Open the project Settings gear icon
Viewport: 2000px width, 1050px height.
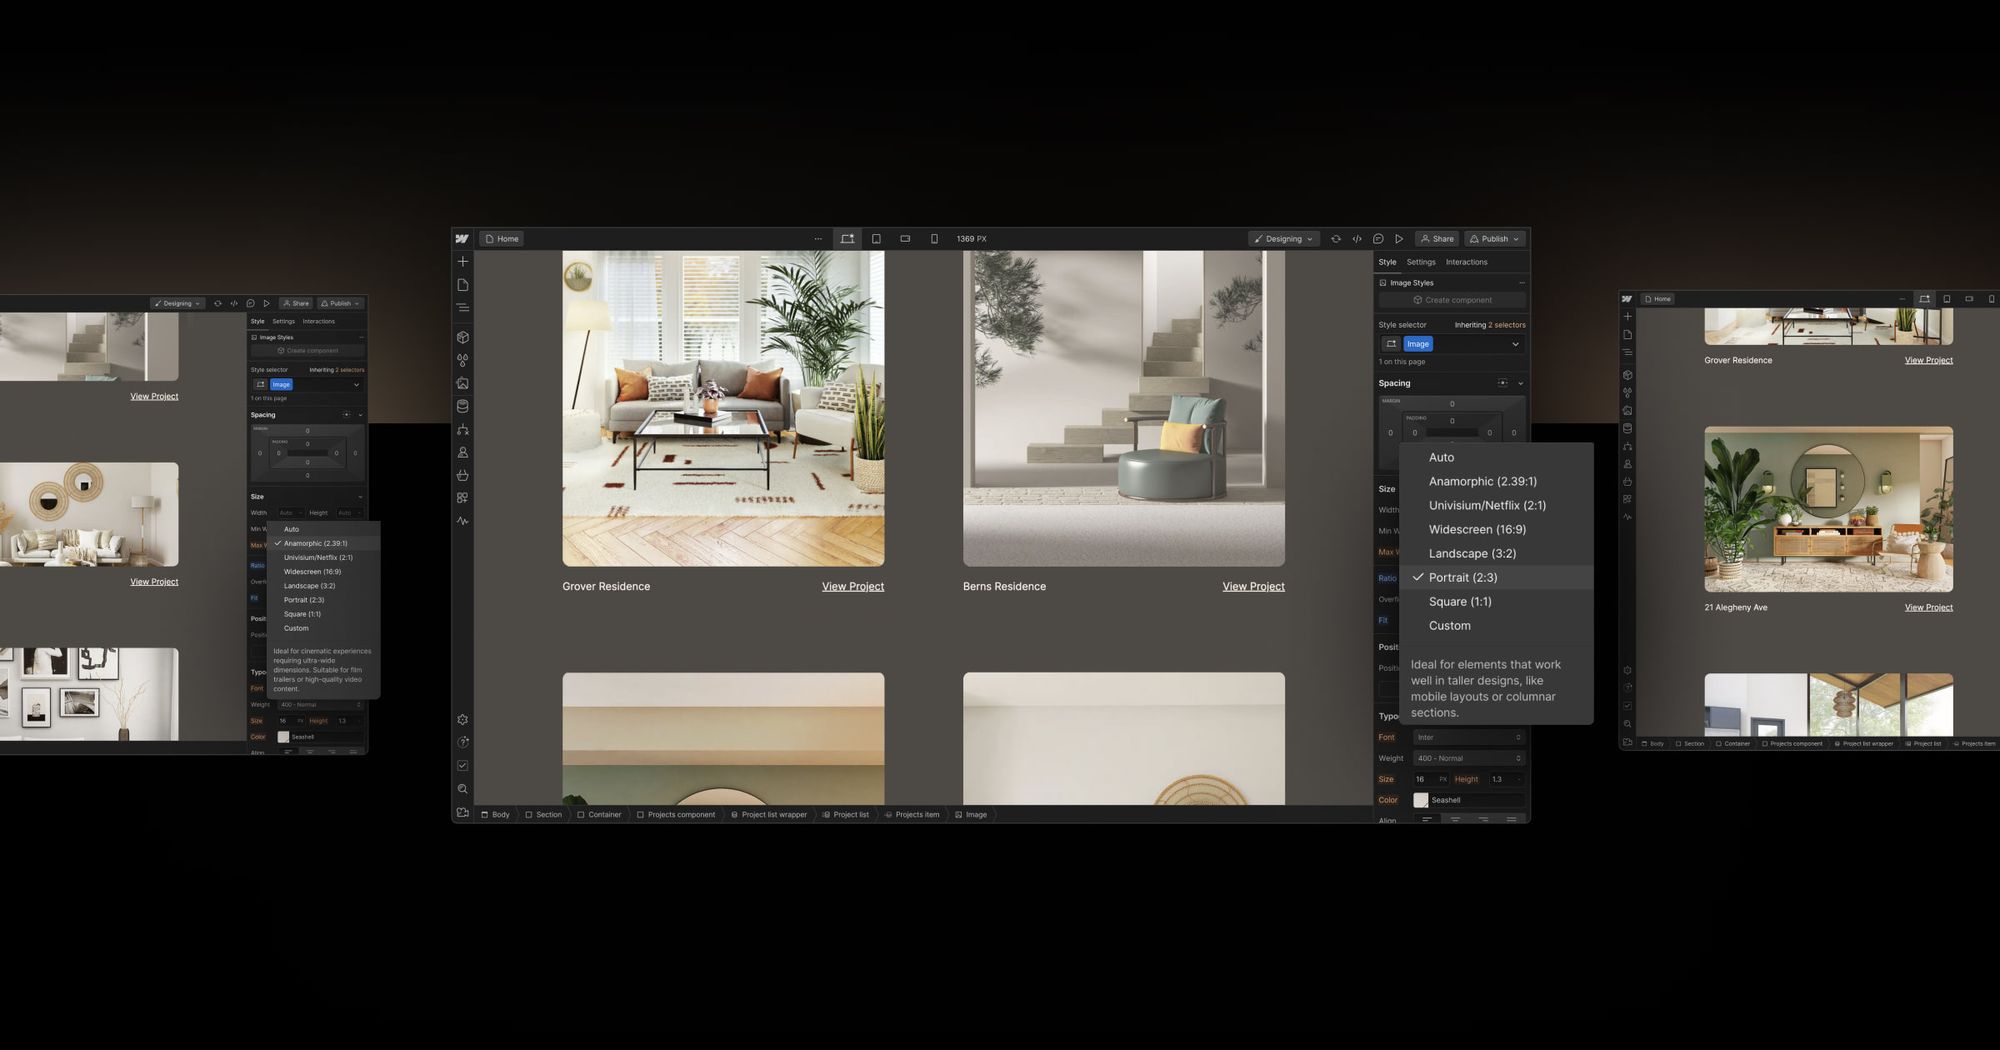coord(462,719)
